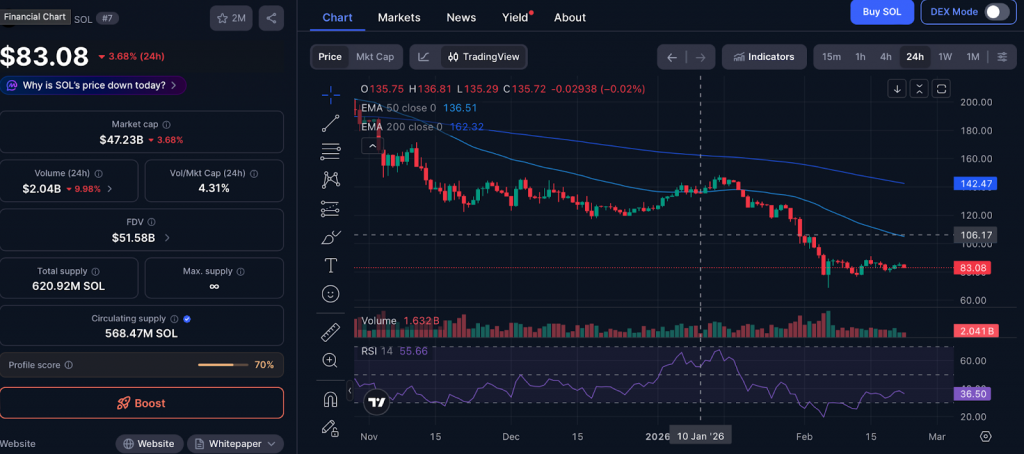1024x454 pixels.
Task: Select the trend line drawing tool
Action: pyautogui.click(x=331, y=123)
